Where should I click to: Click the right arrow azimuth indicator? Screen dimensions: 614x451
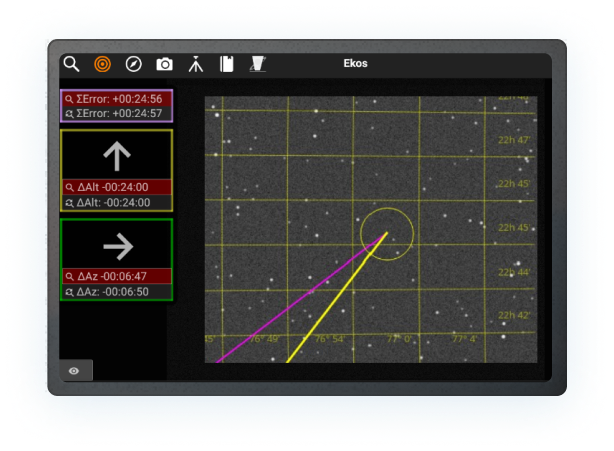(118, 247)
